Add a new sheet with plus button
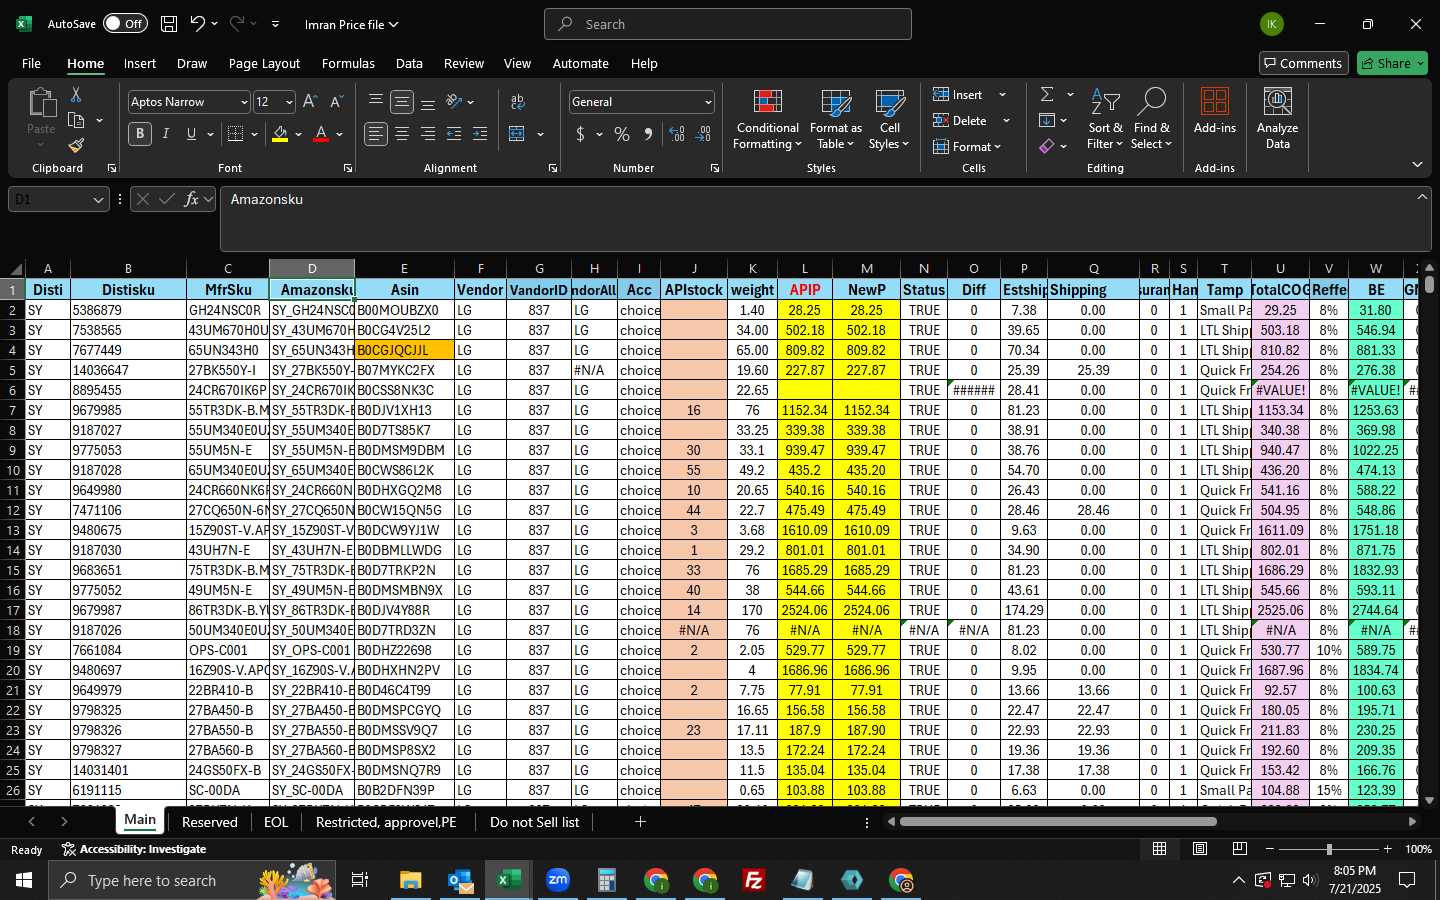The height and width of the screenshot is (900, 1440). [640, 822]
